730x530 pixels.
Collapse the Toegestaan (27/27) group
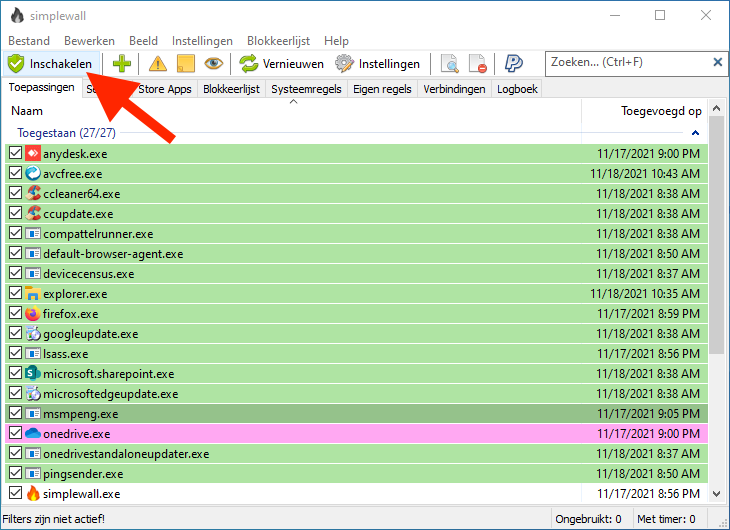pyautogui.click(x=695, y=133)
